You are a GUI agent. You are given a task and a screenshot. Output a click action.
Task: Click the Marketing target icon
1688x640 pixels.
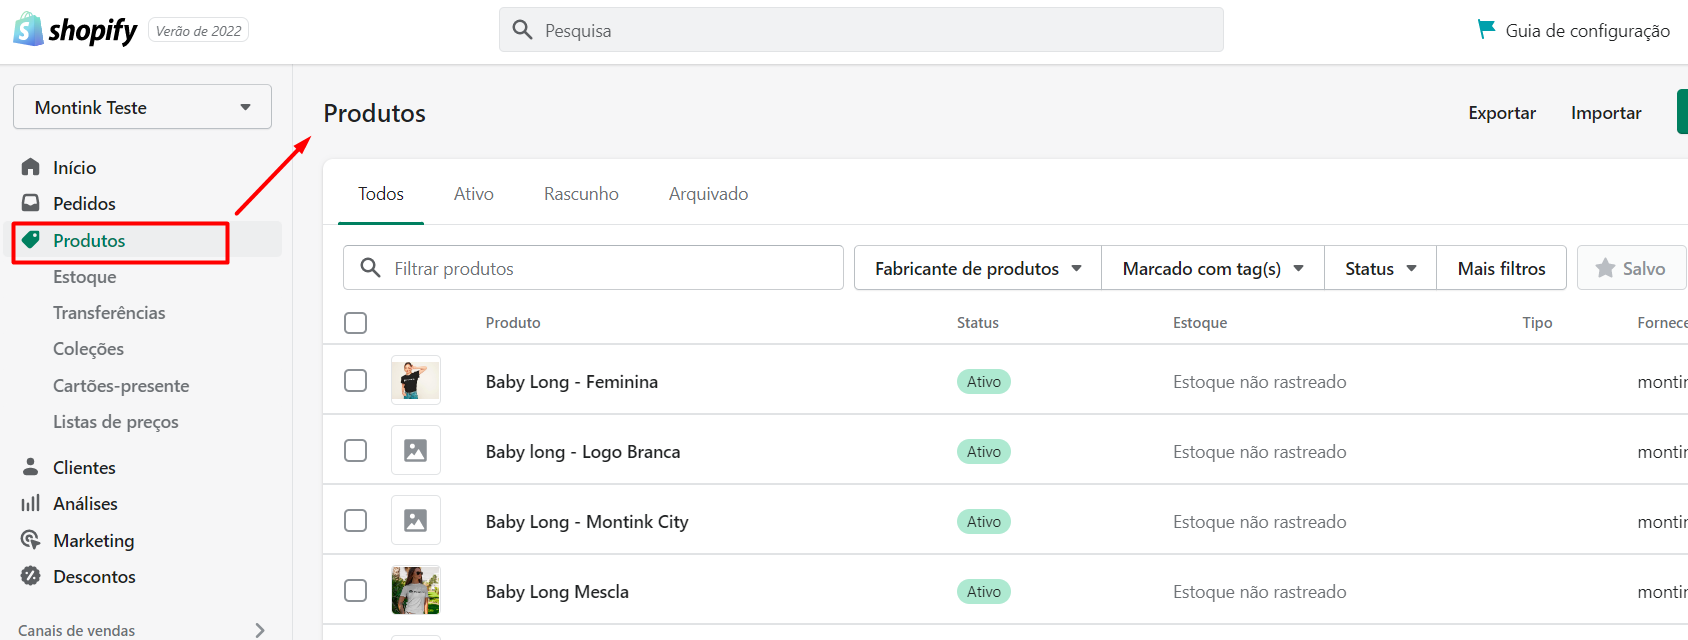point(31,540)
